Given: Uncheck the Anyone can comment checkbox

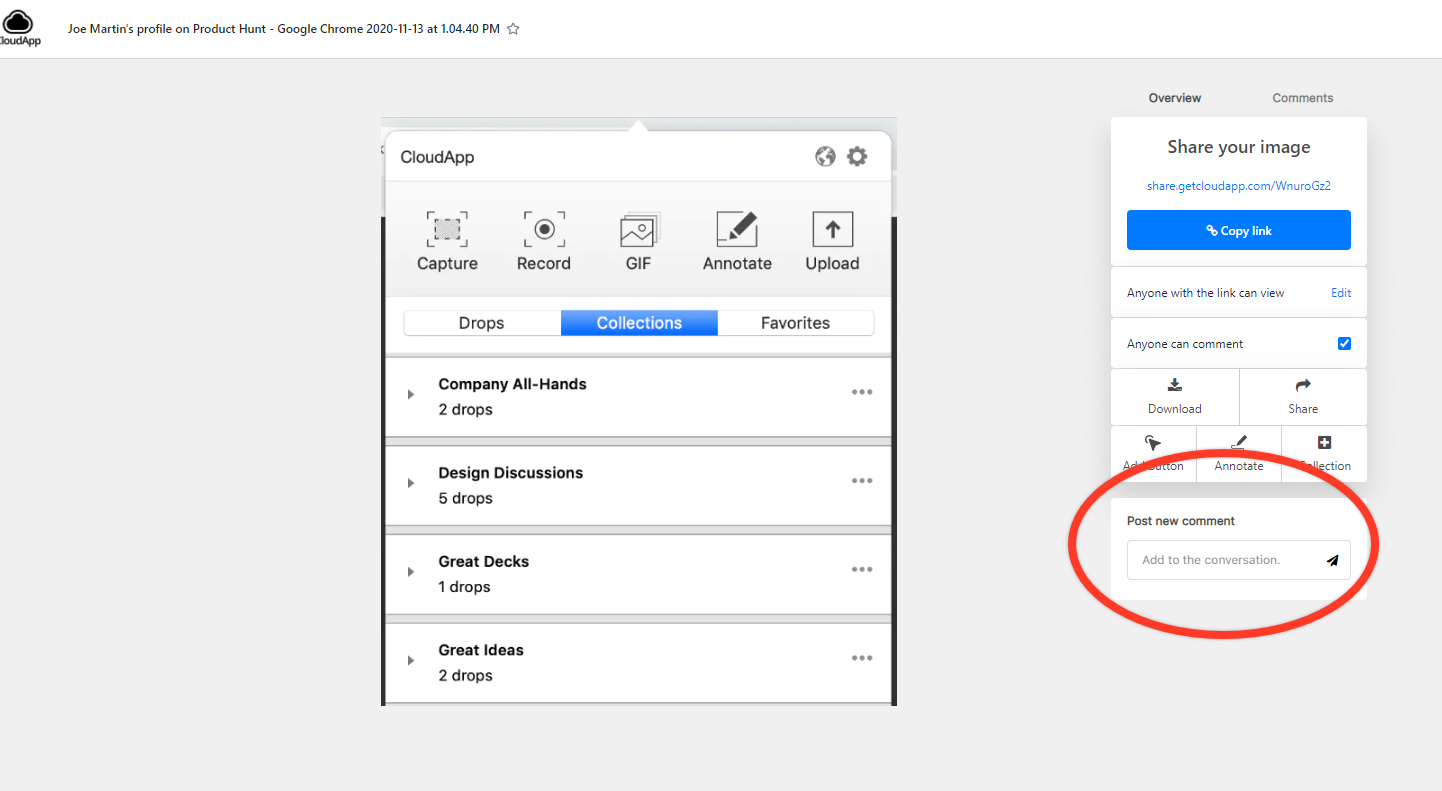Looking at the screenshot, I should pos(1344,344).
